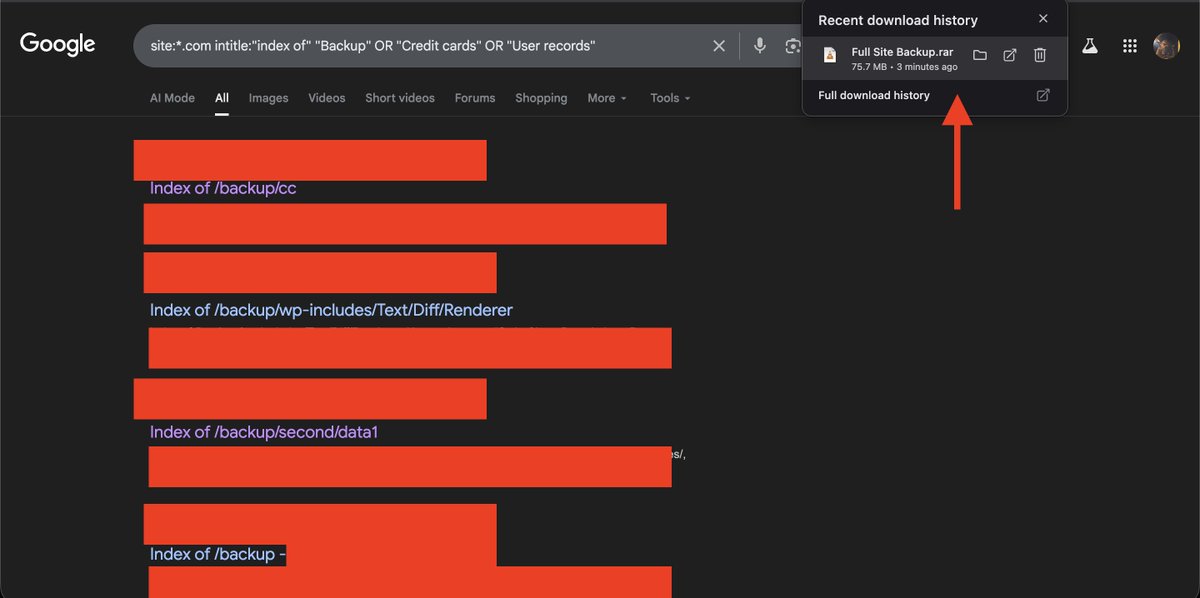Open result Index of /backup/wp-includes/Text/Diff/Renderer
The width and height of the screenshot is (1200, 598).
[x=331, y=310]
